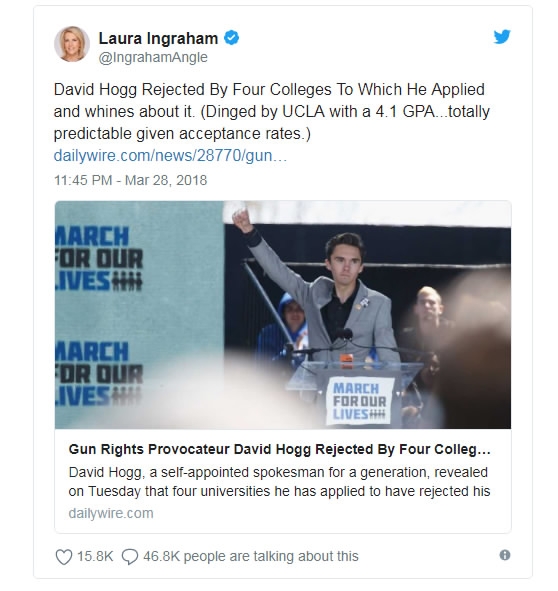558x591 pixels.
Task: Click the 15.8K likes count
Action: coord(95,556)
